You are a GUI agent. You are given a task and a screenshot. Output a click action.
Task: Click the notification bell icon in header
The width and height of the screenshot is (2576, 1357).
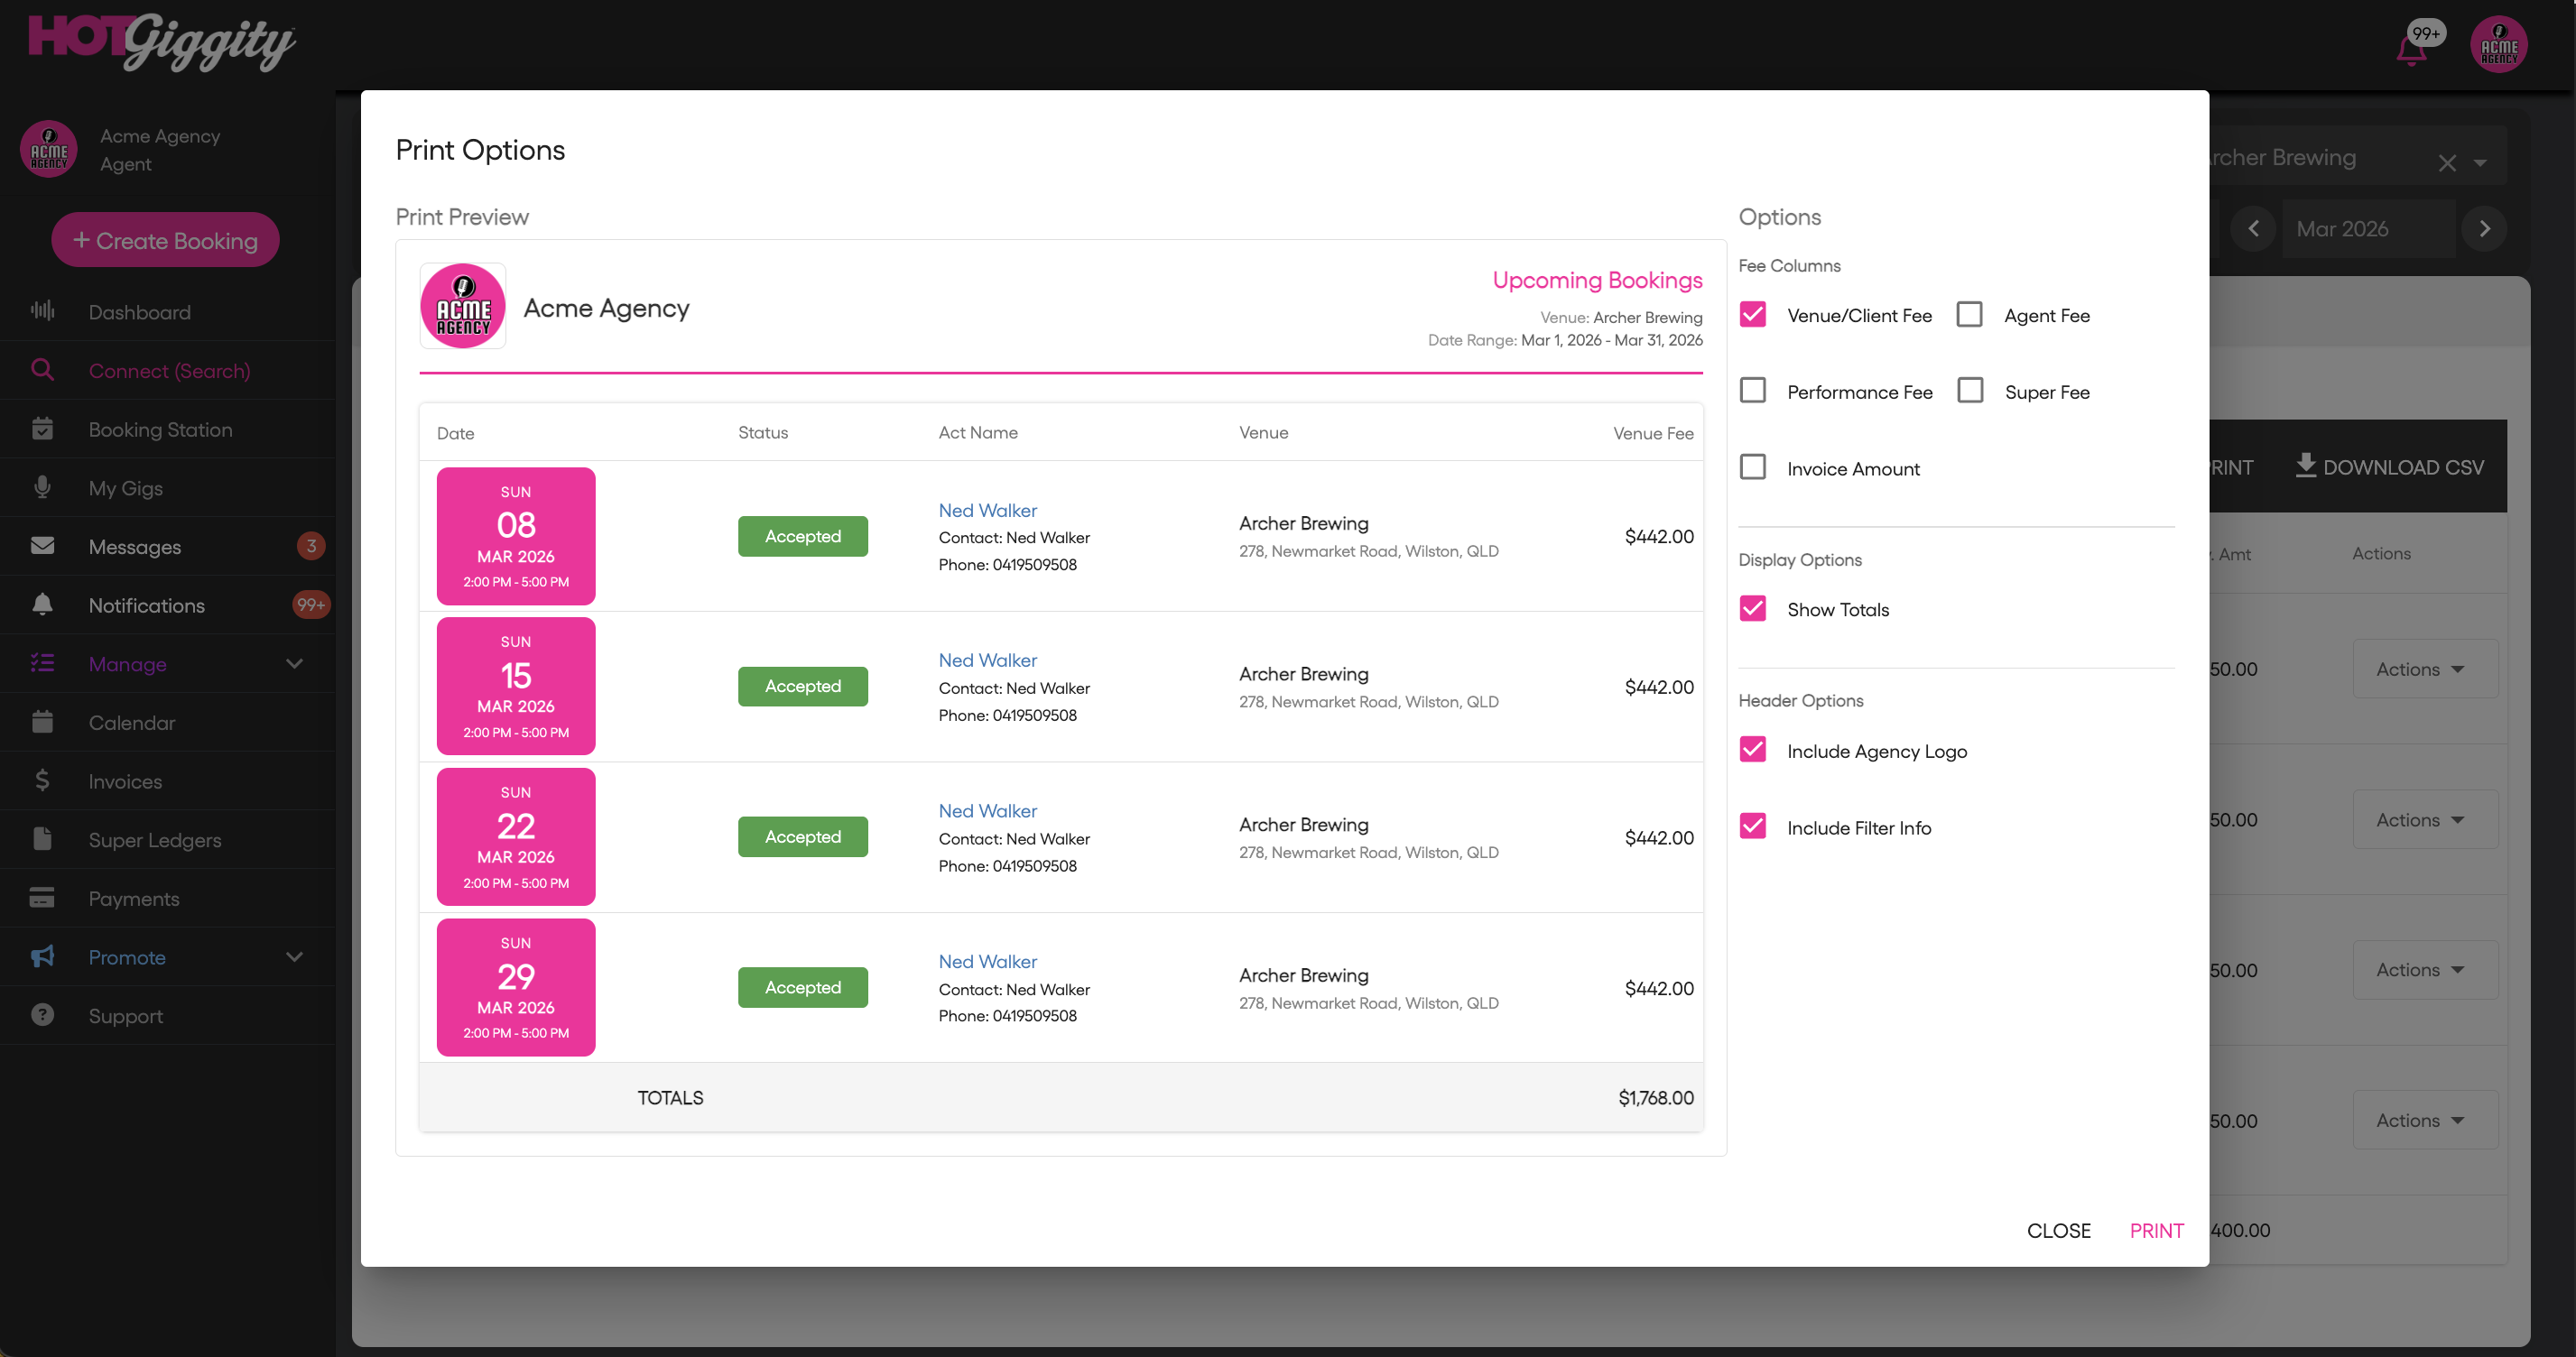click(x=2411, y=48)
